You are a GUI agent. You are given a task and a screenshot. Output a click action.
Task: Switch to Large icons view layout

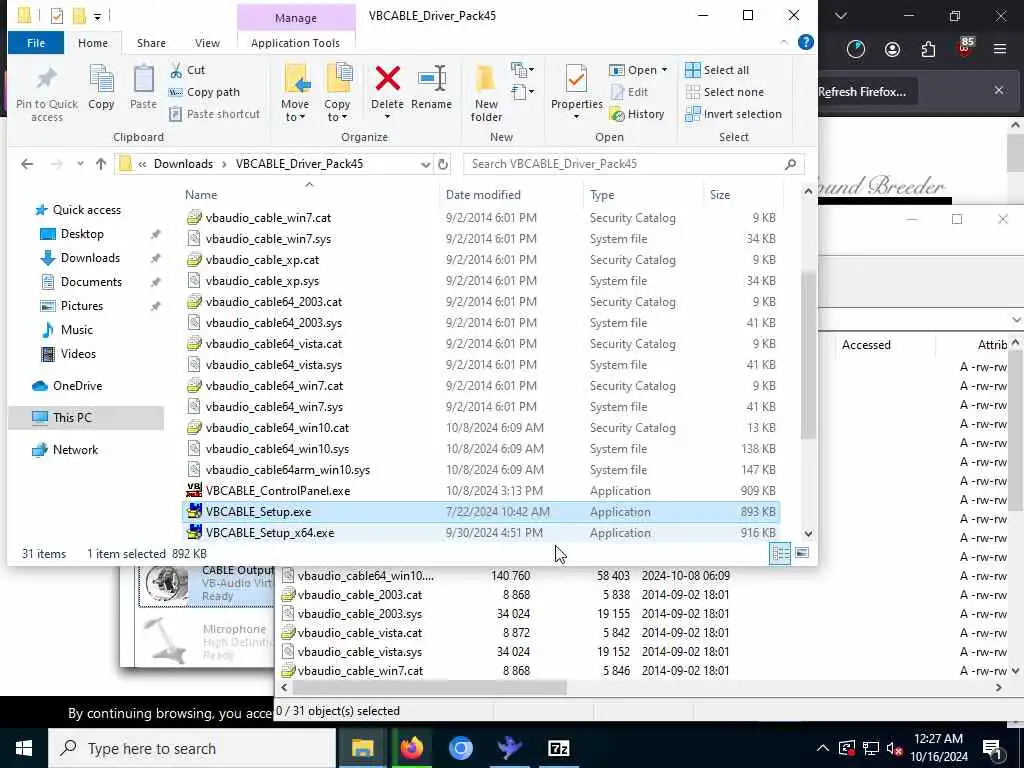tap(801, 554)
